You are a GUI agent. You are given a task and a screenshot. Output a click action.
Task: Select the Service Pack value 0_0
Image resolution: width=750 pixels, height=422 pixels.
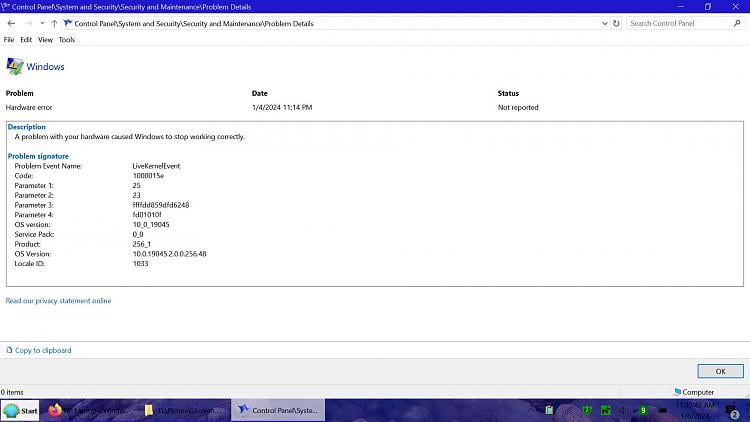tap(138, 234)
